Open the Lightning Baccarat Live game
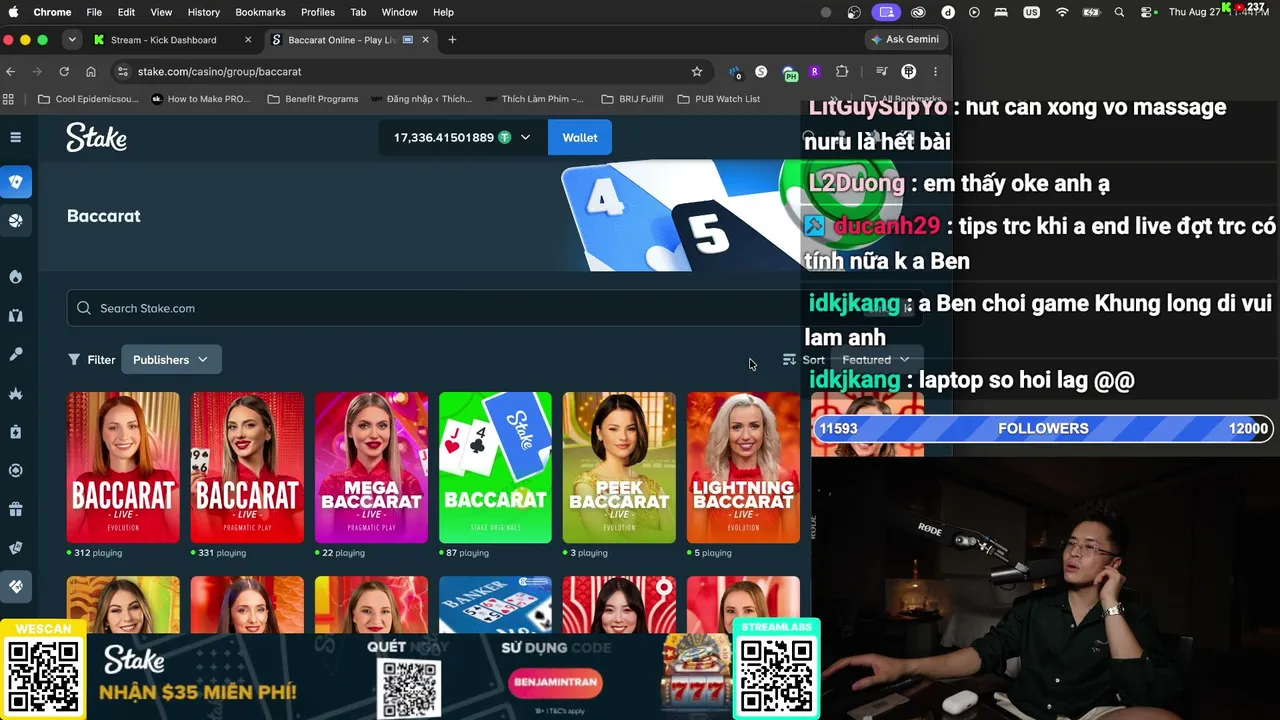1280x720 pixels. [743, 468]
